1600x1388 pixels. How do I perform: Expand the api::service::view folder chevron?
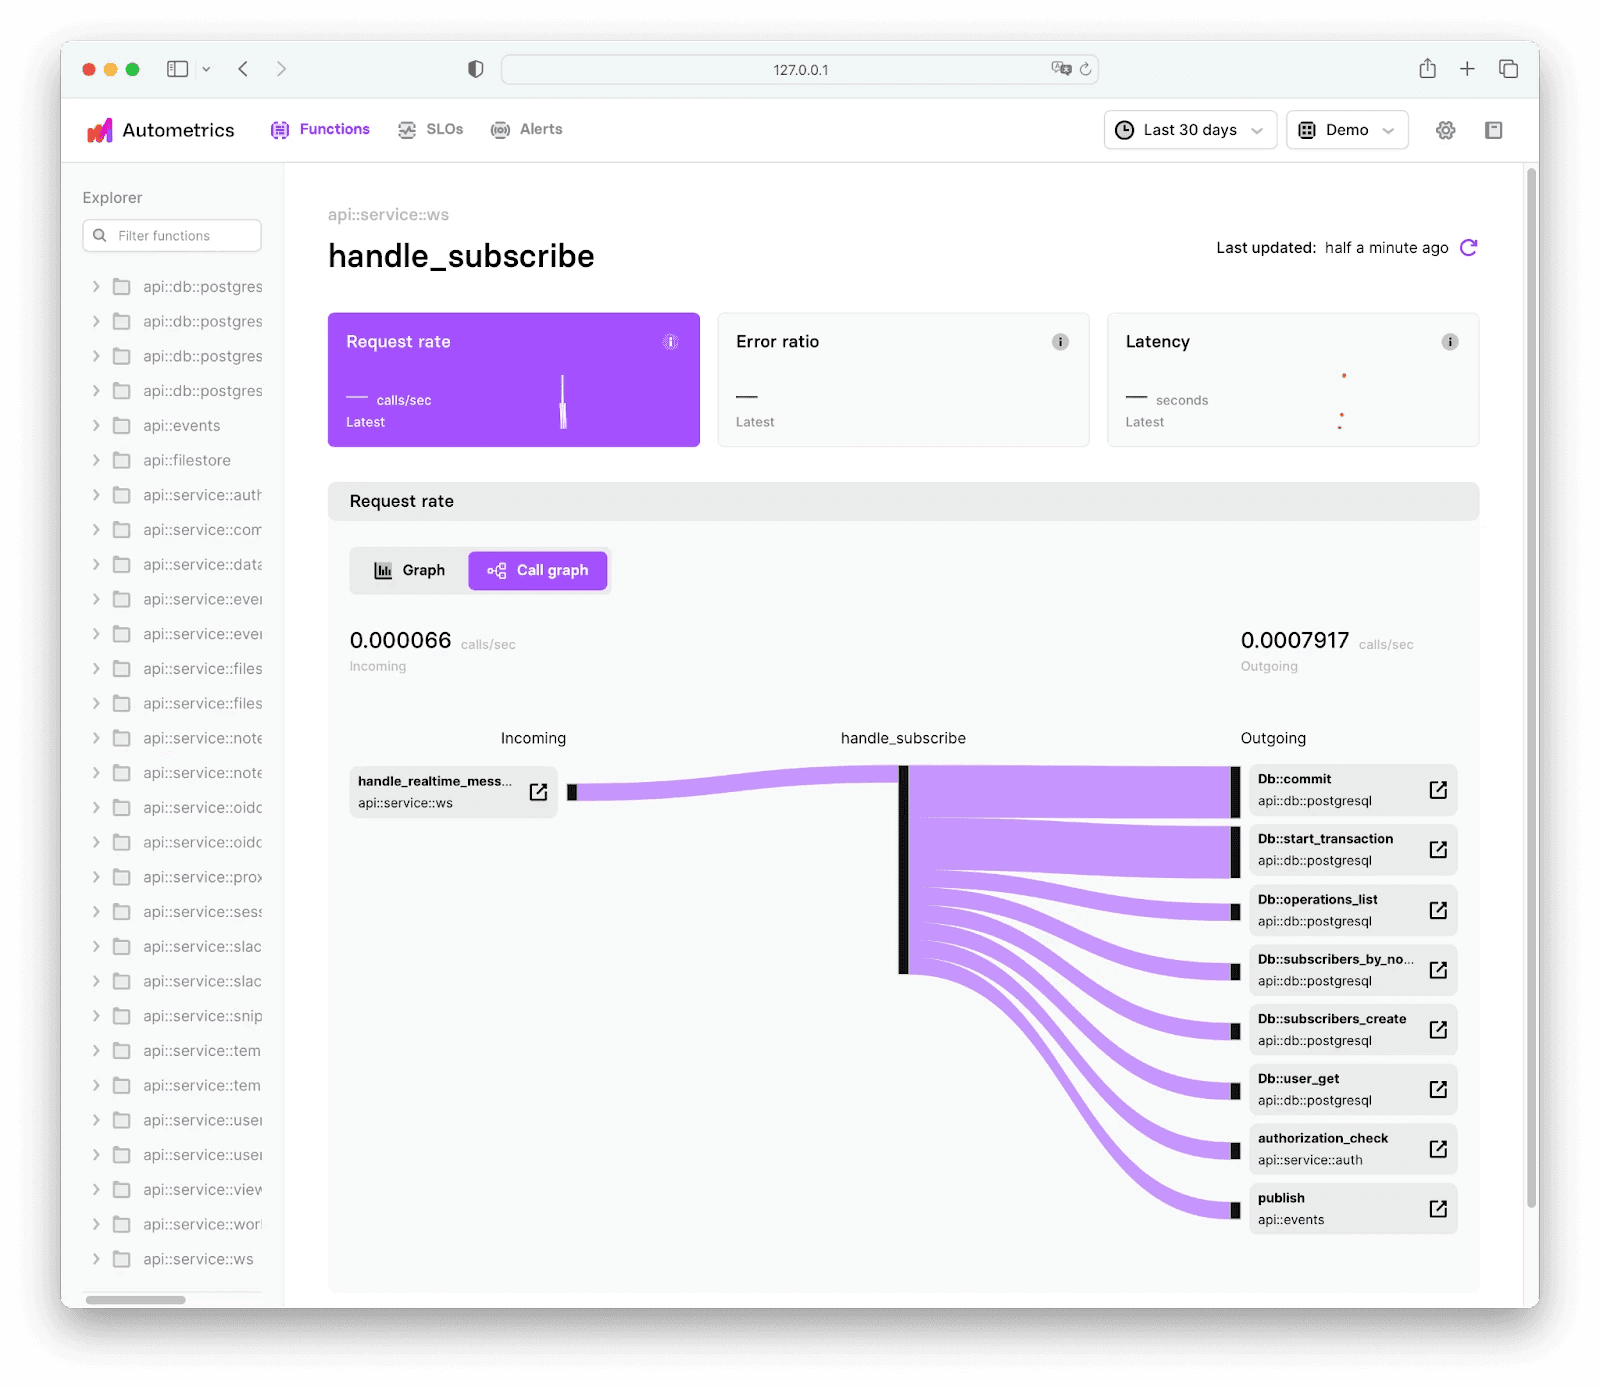pyautogui.click(x=96, y=1190)
